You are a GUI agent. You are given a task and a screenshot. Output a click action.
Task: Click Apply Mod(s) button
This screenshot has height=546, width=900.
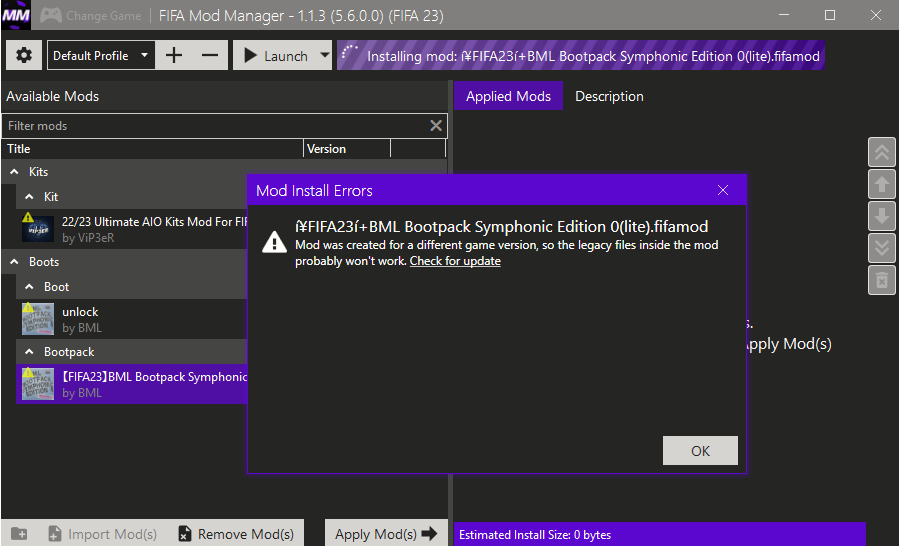click(x=386, y=534)
